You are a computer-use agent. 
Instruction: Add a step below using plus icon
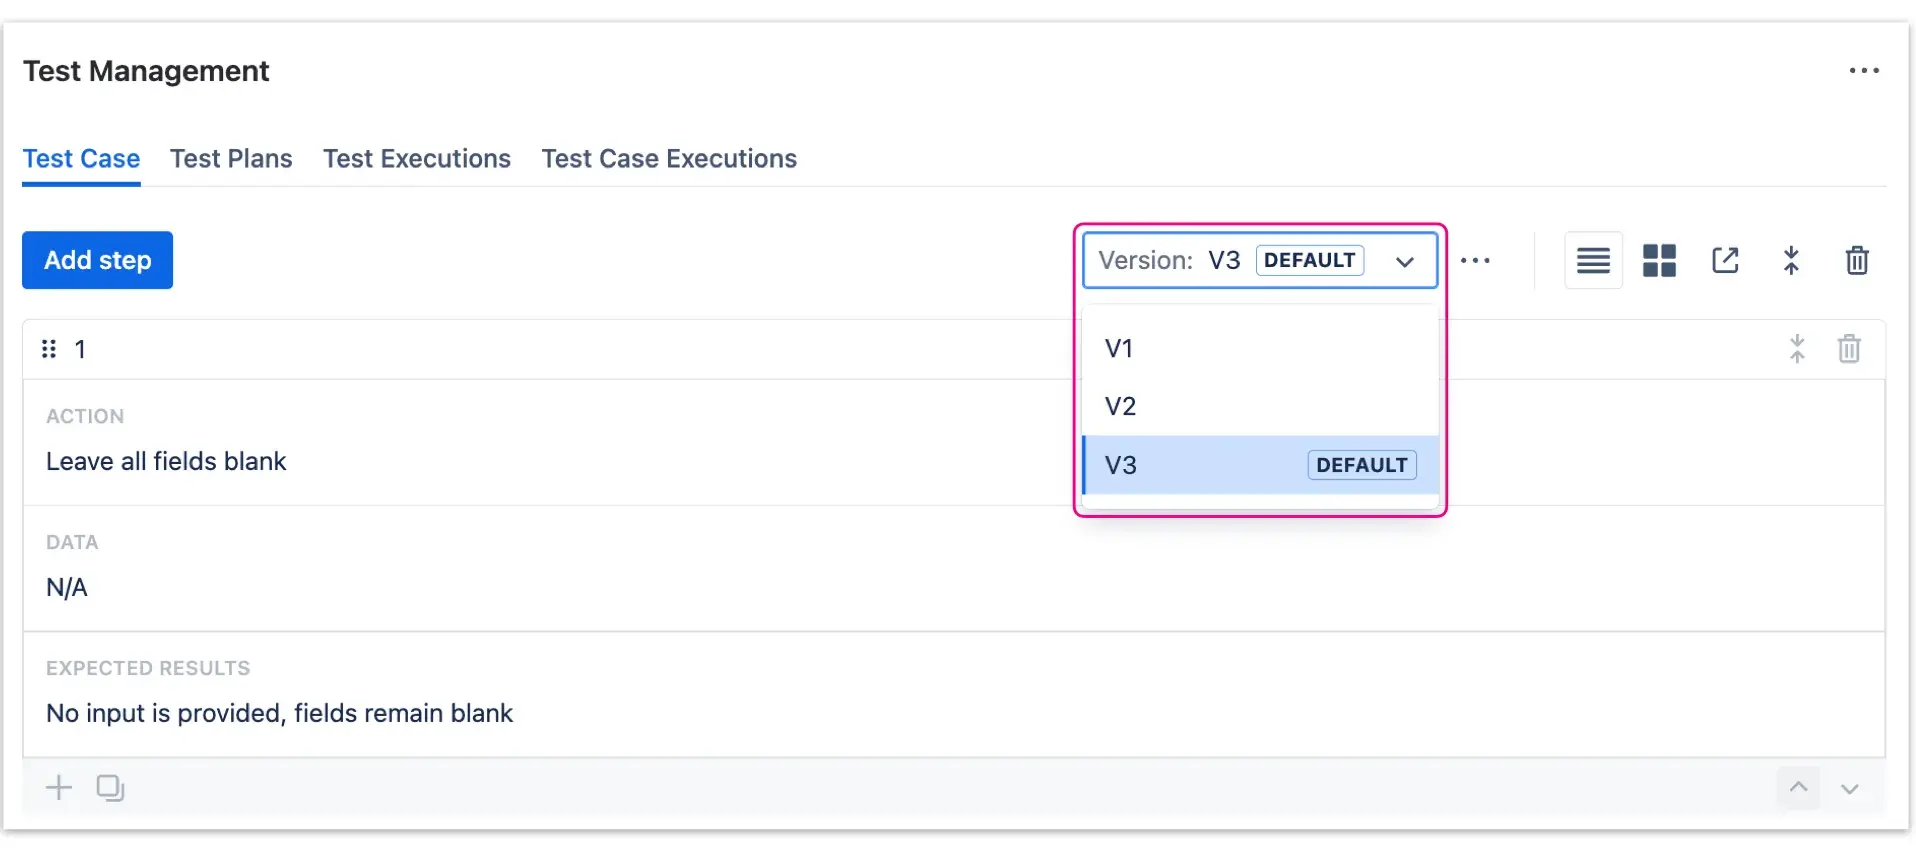58,787
